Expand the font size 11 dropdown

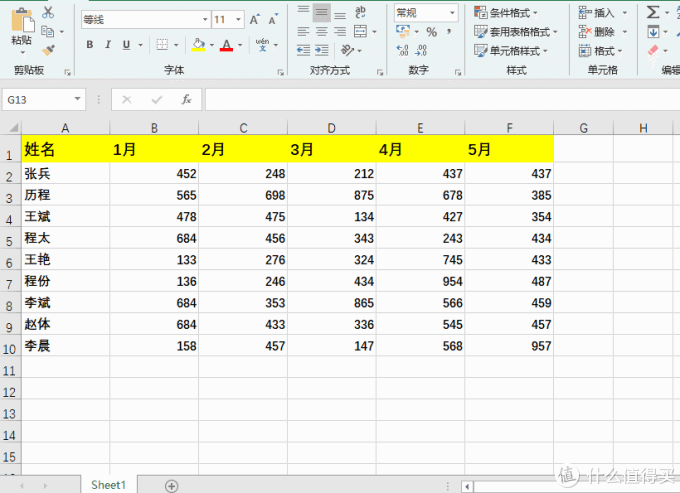pos(238,19)
